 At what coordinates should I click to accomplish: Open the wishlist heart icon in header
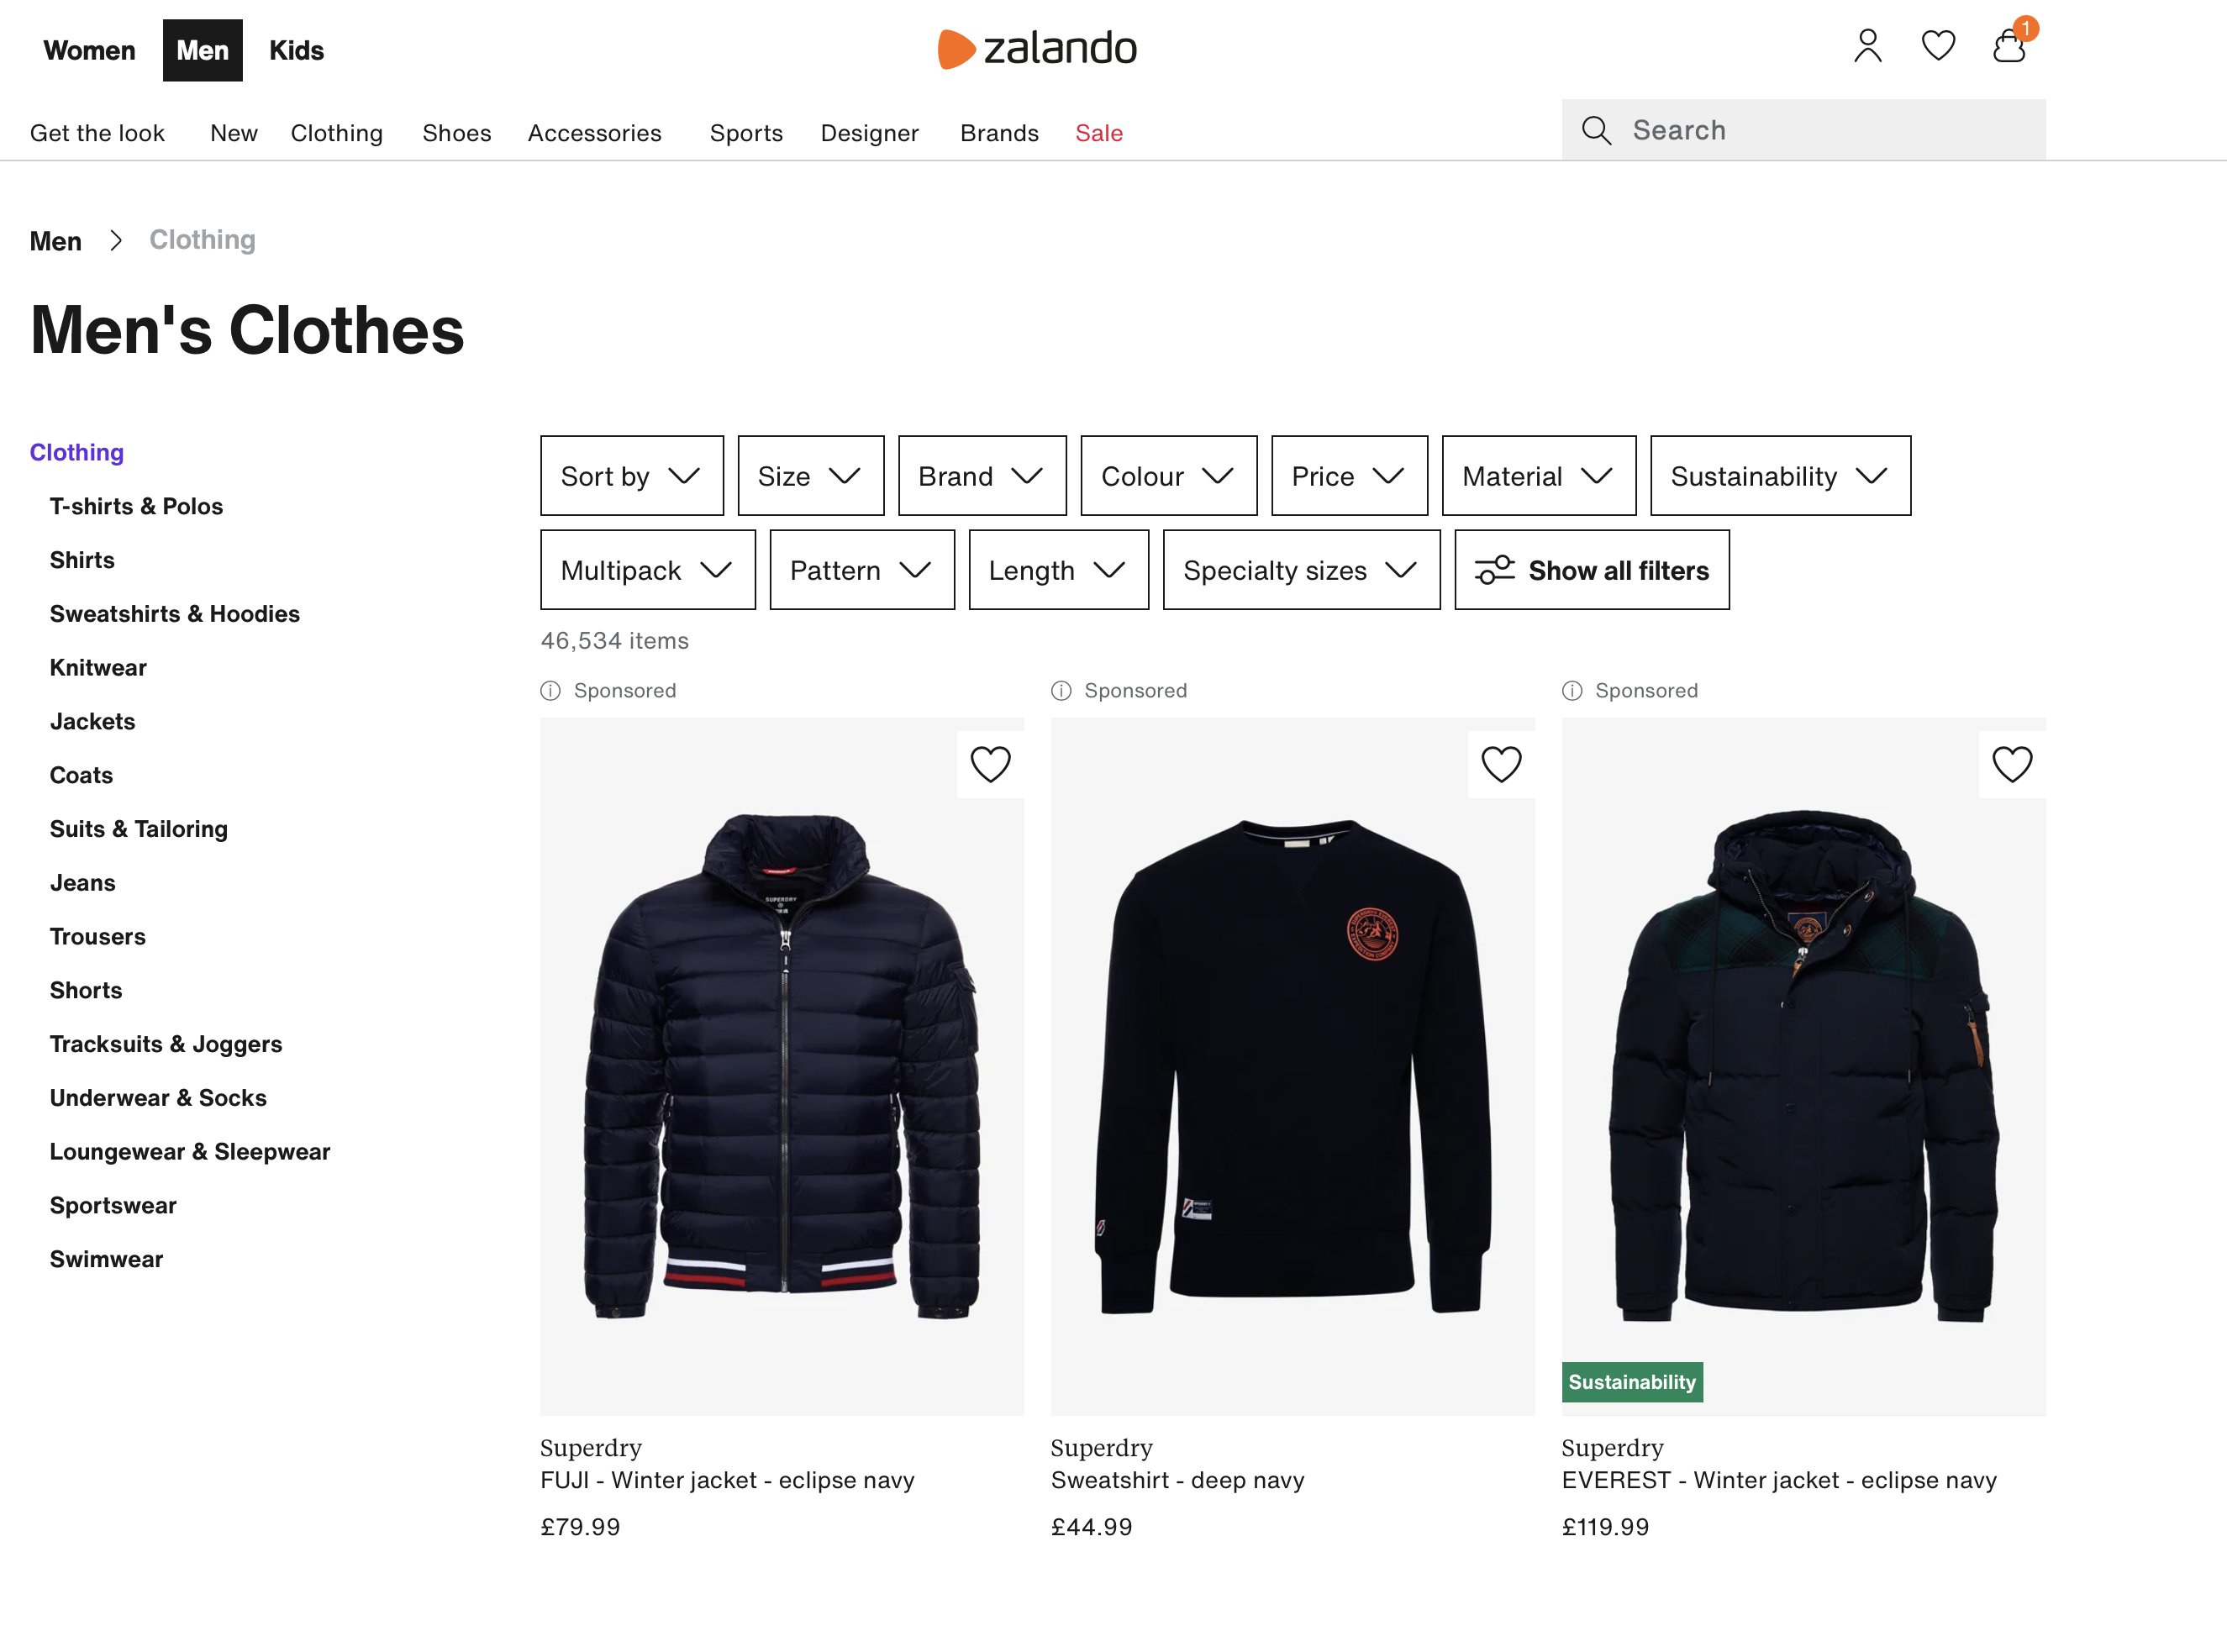pyautogui.click(x=1938, y=46)
